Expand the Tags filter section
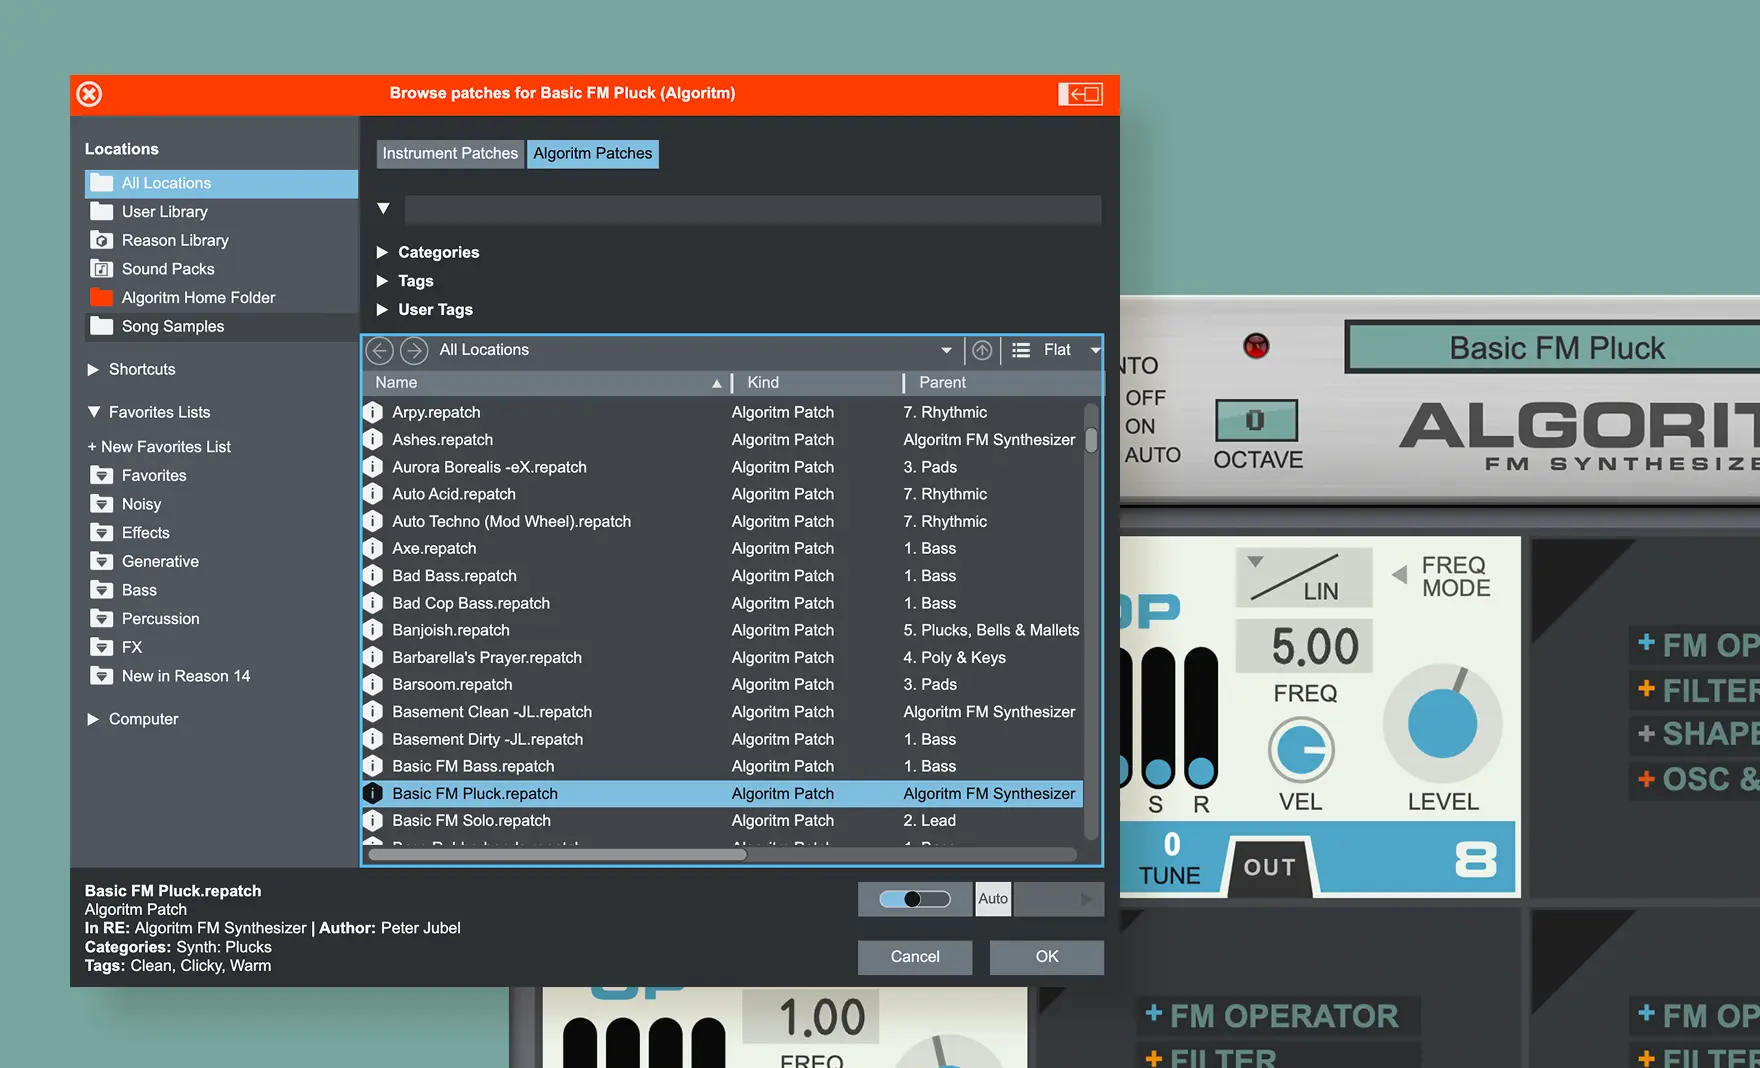This screenshot has height=1068, width=1760. pyautogui.click(x=382, y=281)
